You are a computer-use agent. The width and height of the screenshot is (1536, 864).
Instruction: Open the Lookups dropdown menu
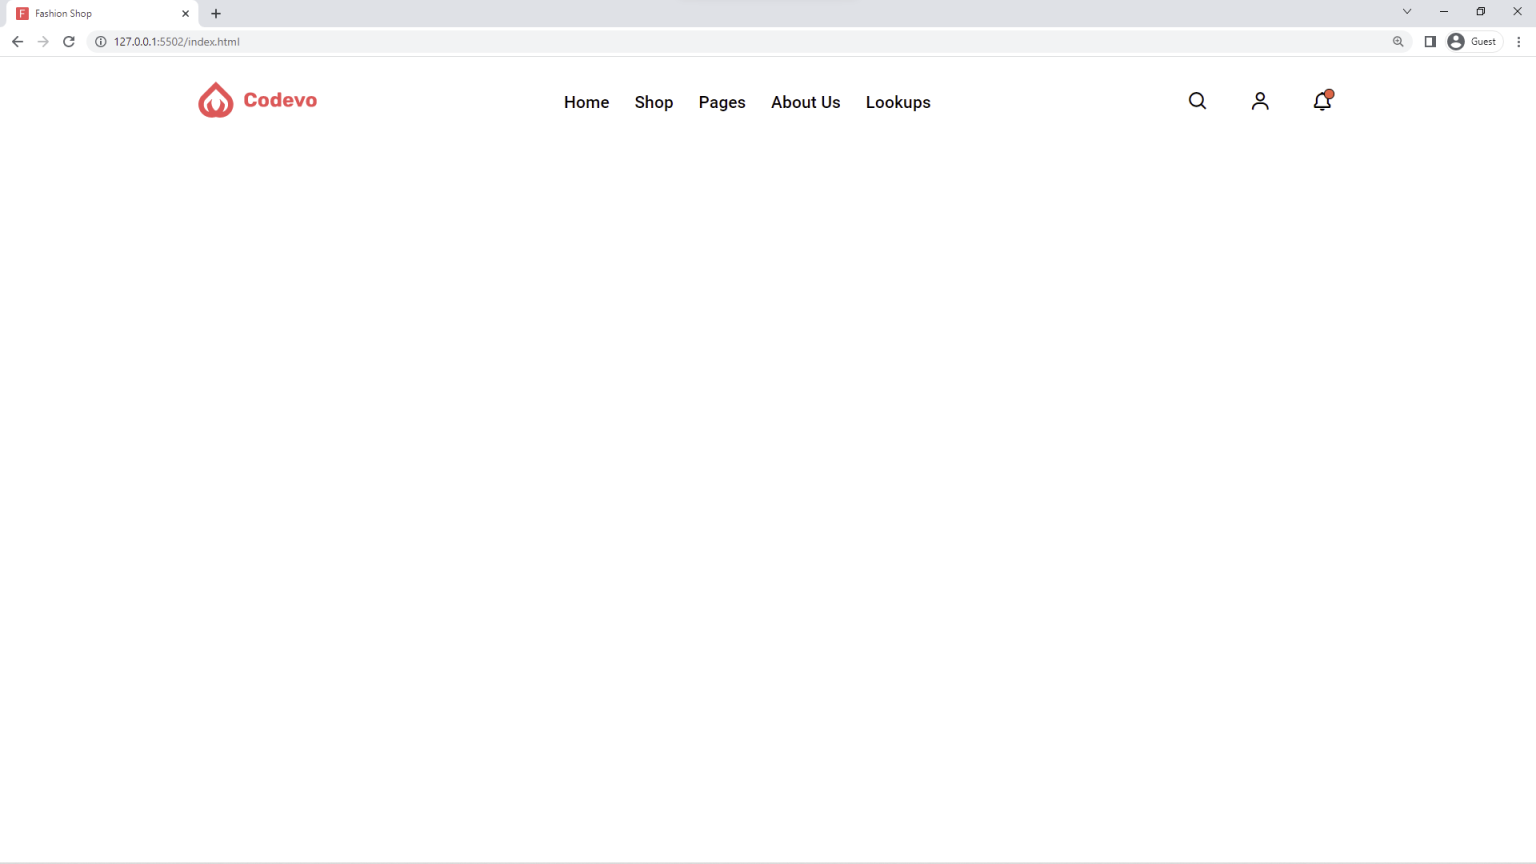(897, 102)
